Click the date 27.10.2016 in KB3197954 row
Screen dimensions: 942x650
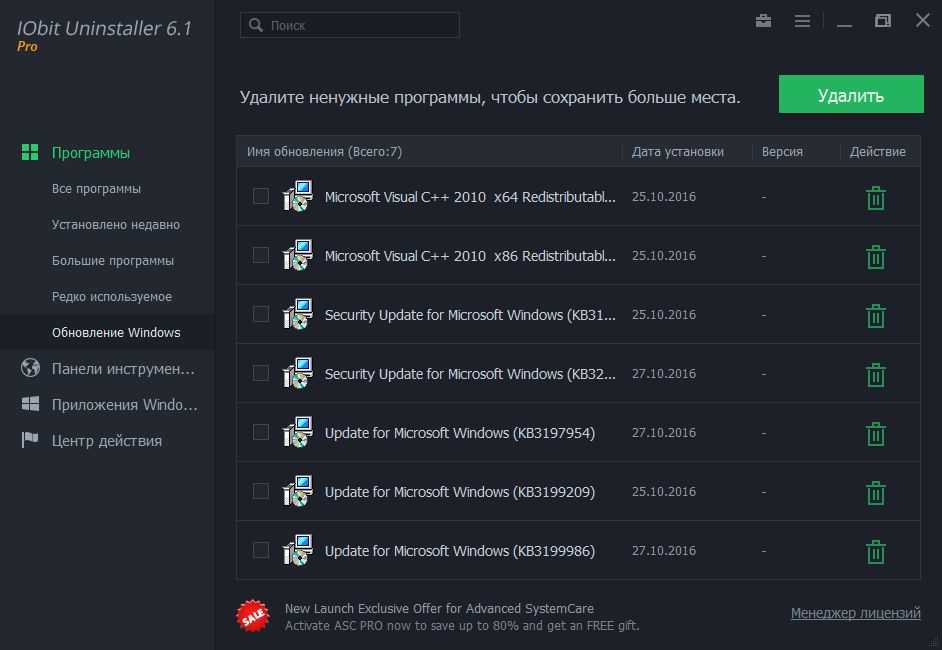coord(663,433)
